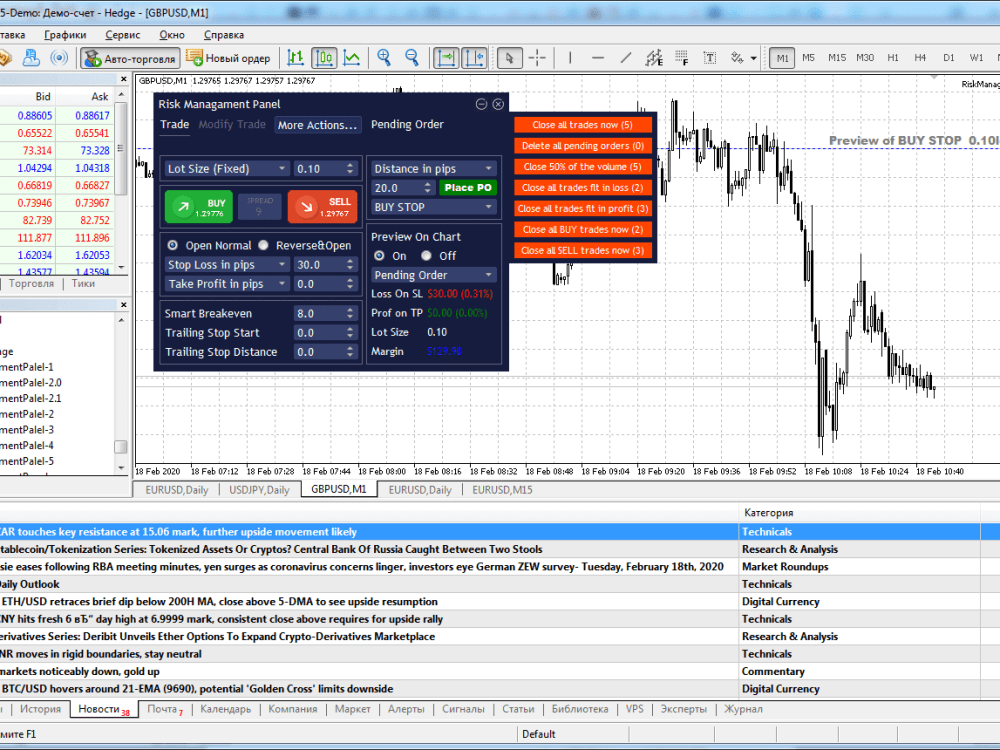The image size is (1000, 750).
Task: Close the Market Watch panel
Action: click(124, 79)
